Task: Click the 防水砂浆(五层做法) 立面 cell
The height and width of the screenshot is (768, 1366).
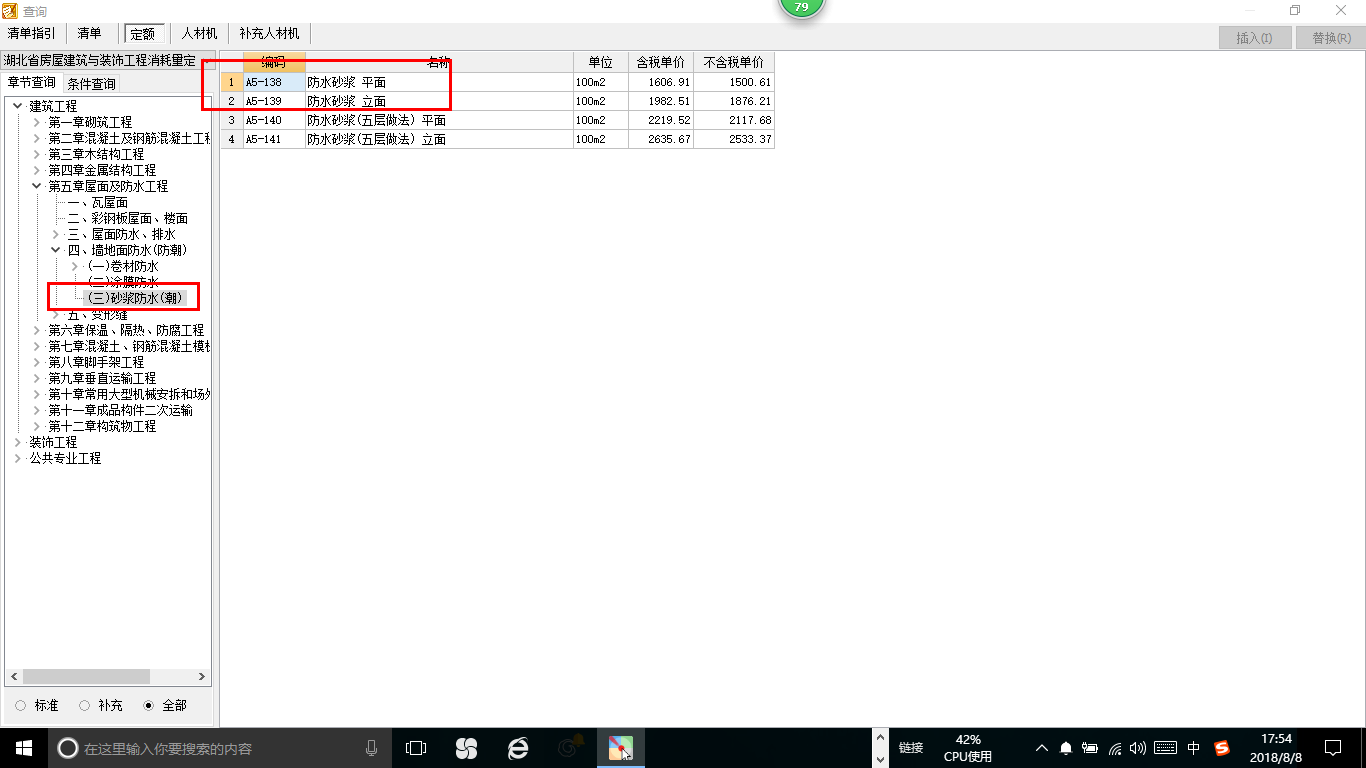Action: pyautogui.click(x=439, y=139)
